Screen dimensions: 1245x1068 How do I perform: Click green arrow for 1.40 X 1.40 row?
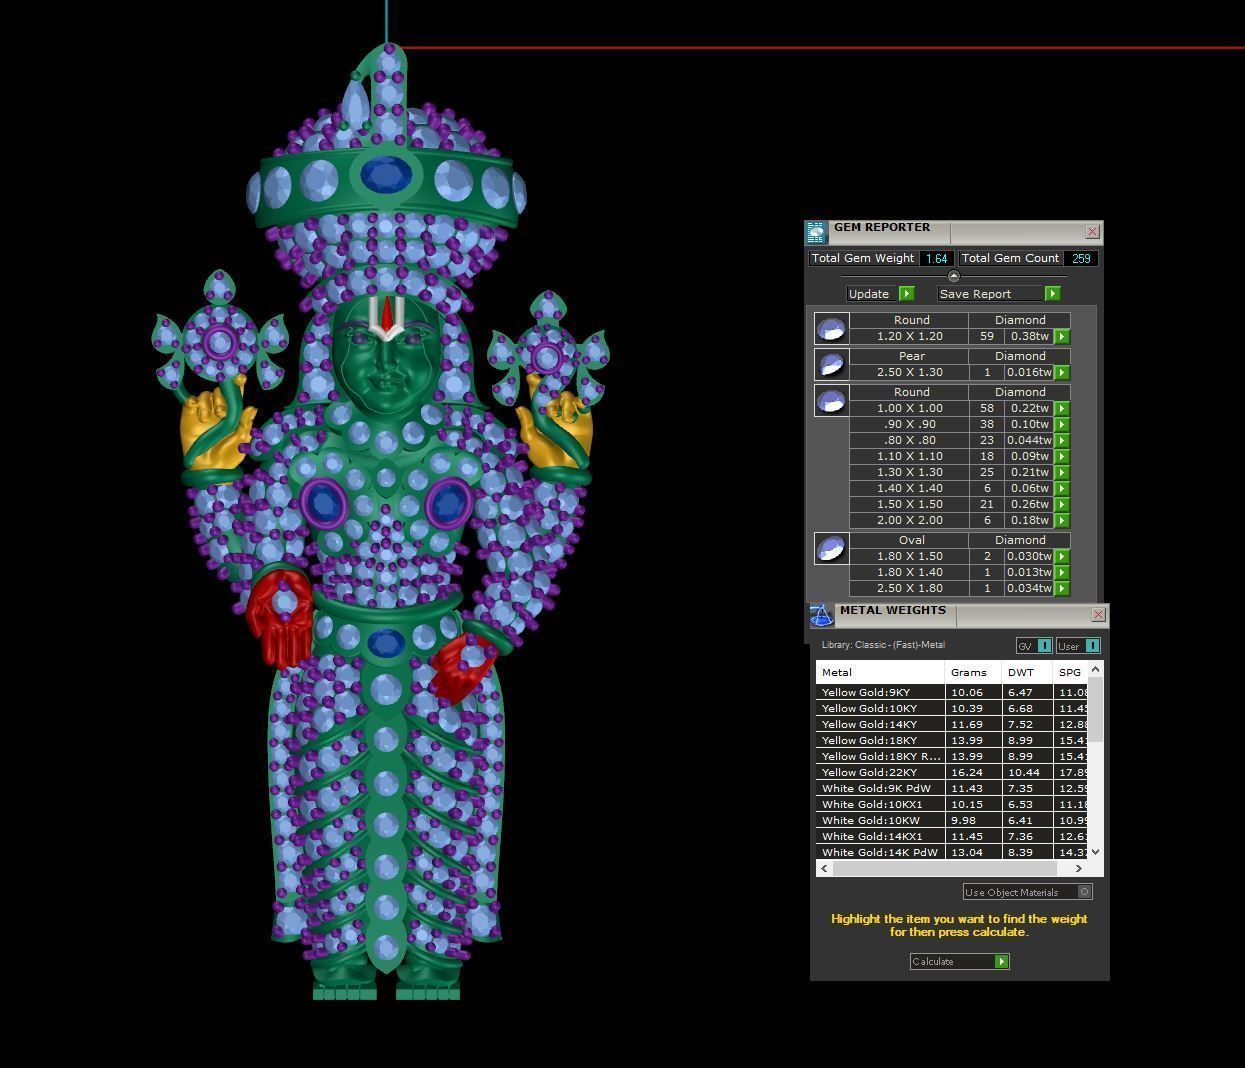[1061, 489]
